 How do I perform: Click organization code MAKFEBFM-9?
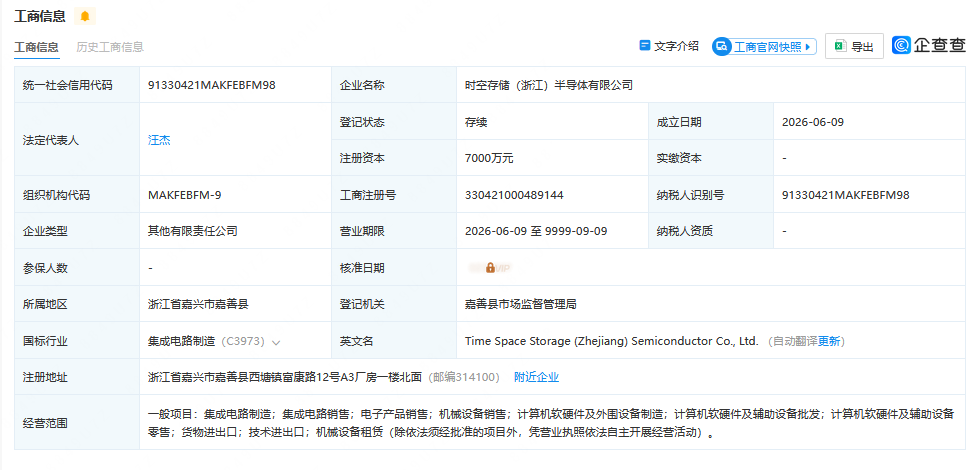[x=185, y=195]
